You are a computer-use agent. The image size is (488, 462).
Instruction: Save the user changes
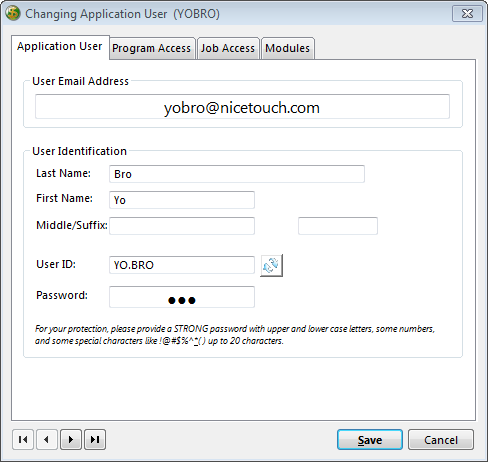click(370, 440)
